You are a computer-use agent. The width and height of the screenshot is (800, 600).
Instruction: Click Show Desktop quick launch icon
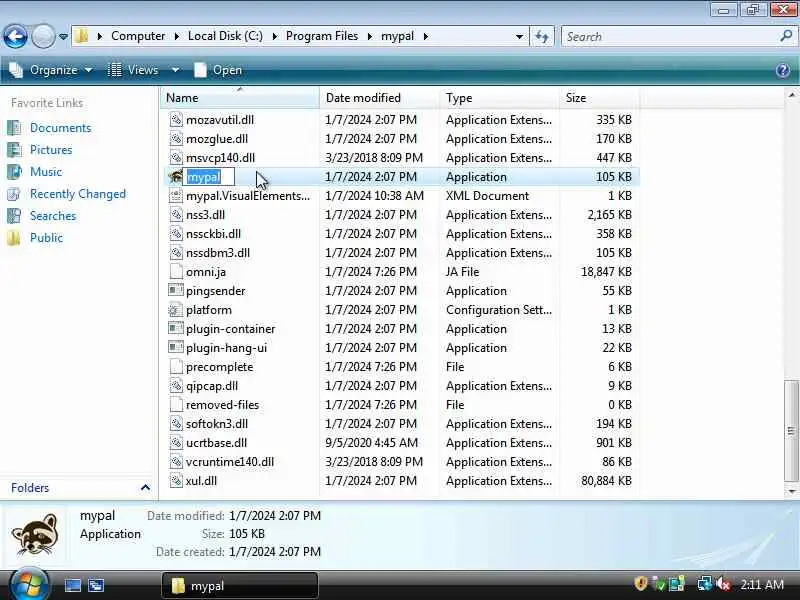(72, 585)
